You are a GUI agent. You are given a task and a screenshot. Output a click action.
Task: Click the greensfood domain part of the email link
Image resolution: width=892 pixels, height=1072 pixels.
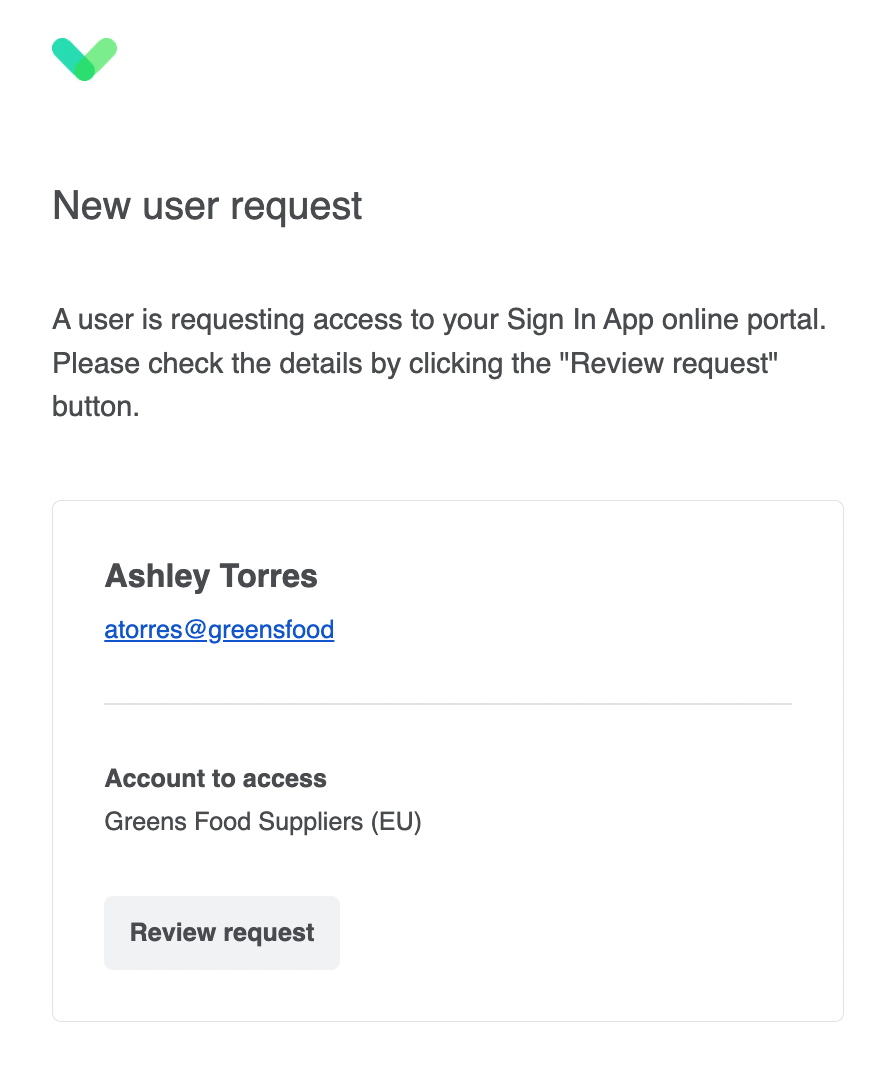pos(271,630)
